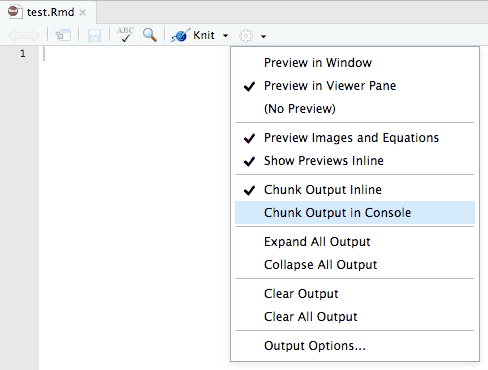Close the test.Rmd tab
This screenshot has height=370, width=488.
83,13
